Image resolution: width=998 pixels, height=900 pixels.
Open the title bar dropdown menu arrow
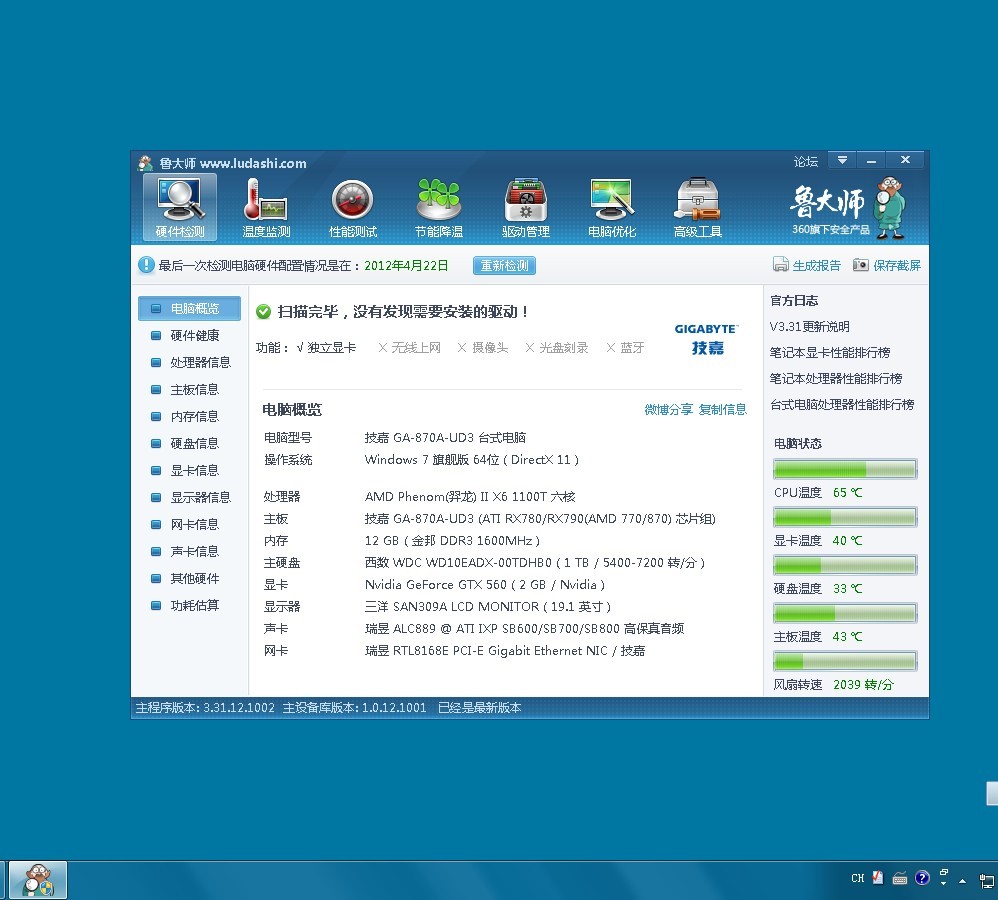pos(842,160)
